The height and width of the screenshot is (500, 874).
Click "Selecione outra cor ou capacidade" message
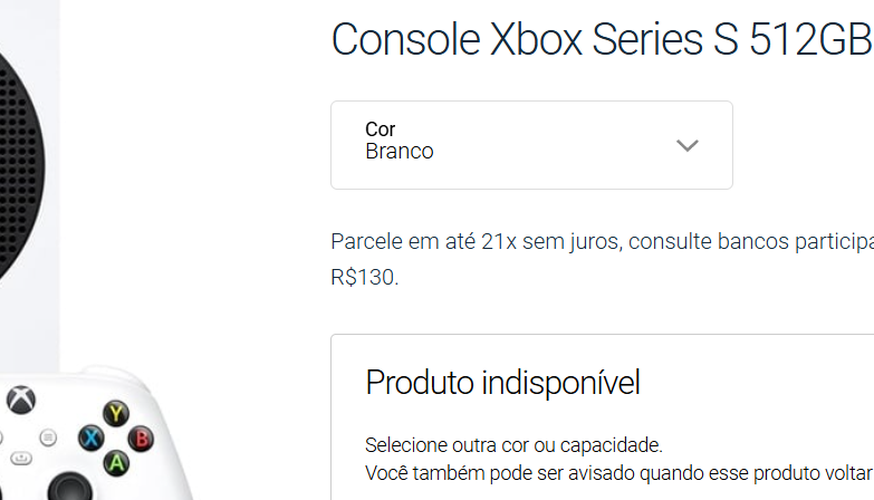pyautogui.click(x=513, y=445)
